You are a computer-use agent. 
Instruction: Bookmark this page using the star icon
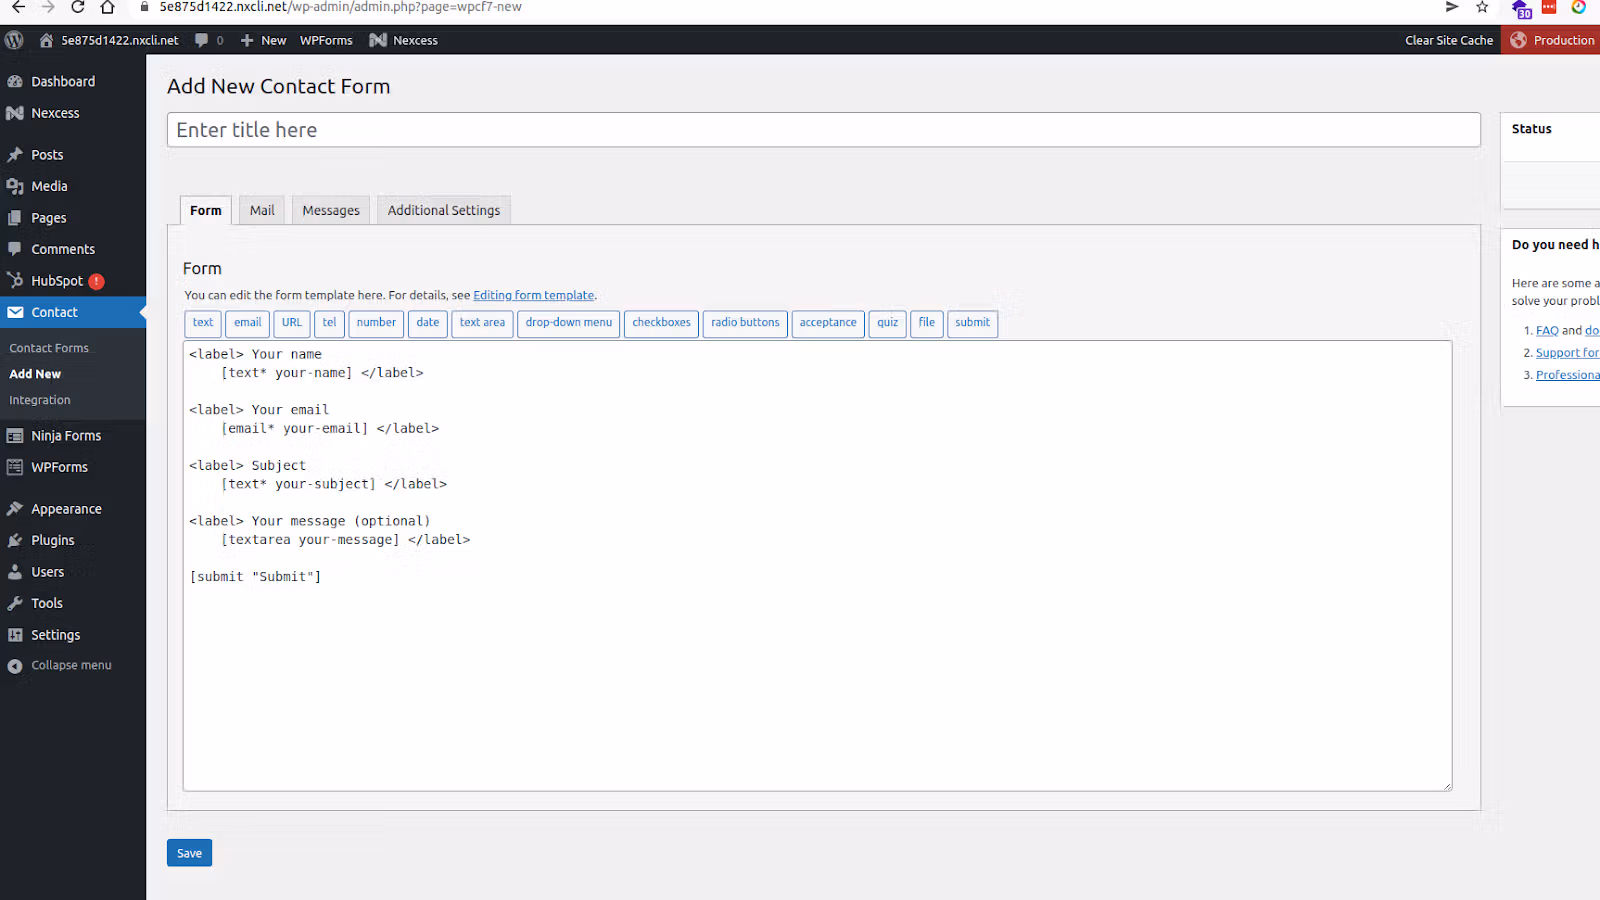pos(1481,8)
